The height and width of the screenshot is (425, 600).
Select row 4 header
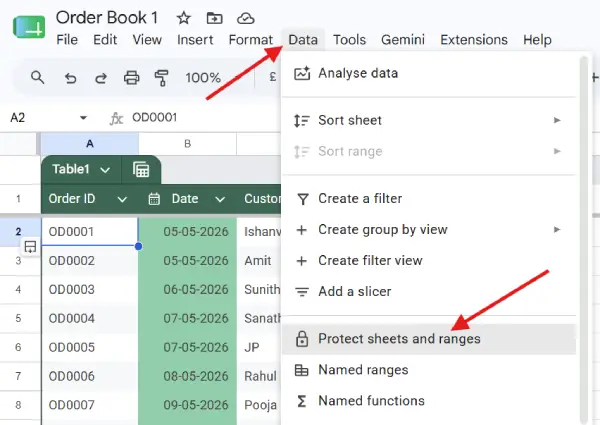click(18, 290)
